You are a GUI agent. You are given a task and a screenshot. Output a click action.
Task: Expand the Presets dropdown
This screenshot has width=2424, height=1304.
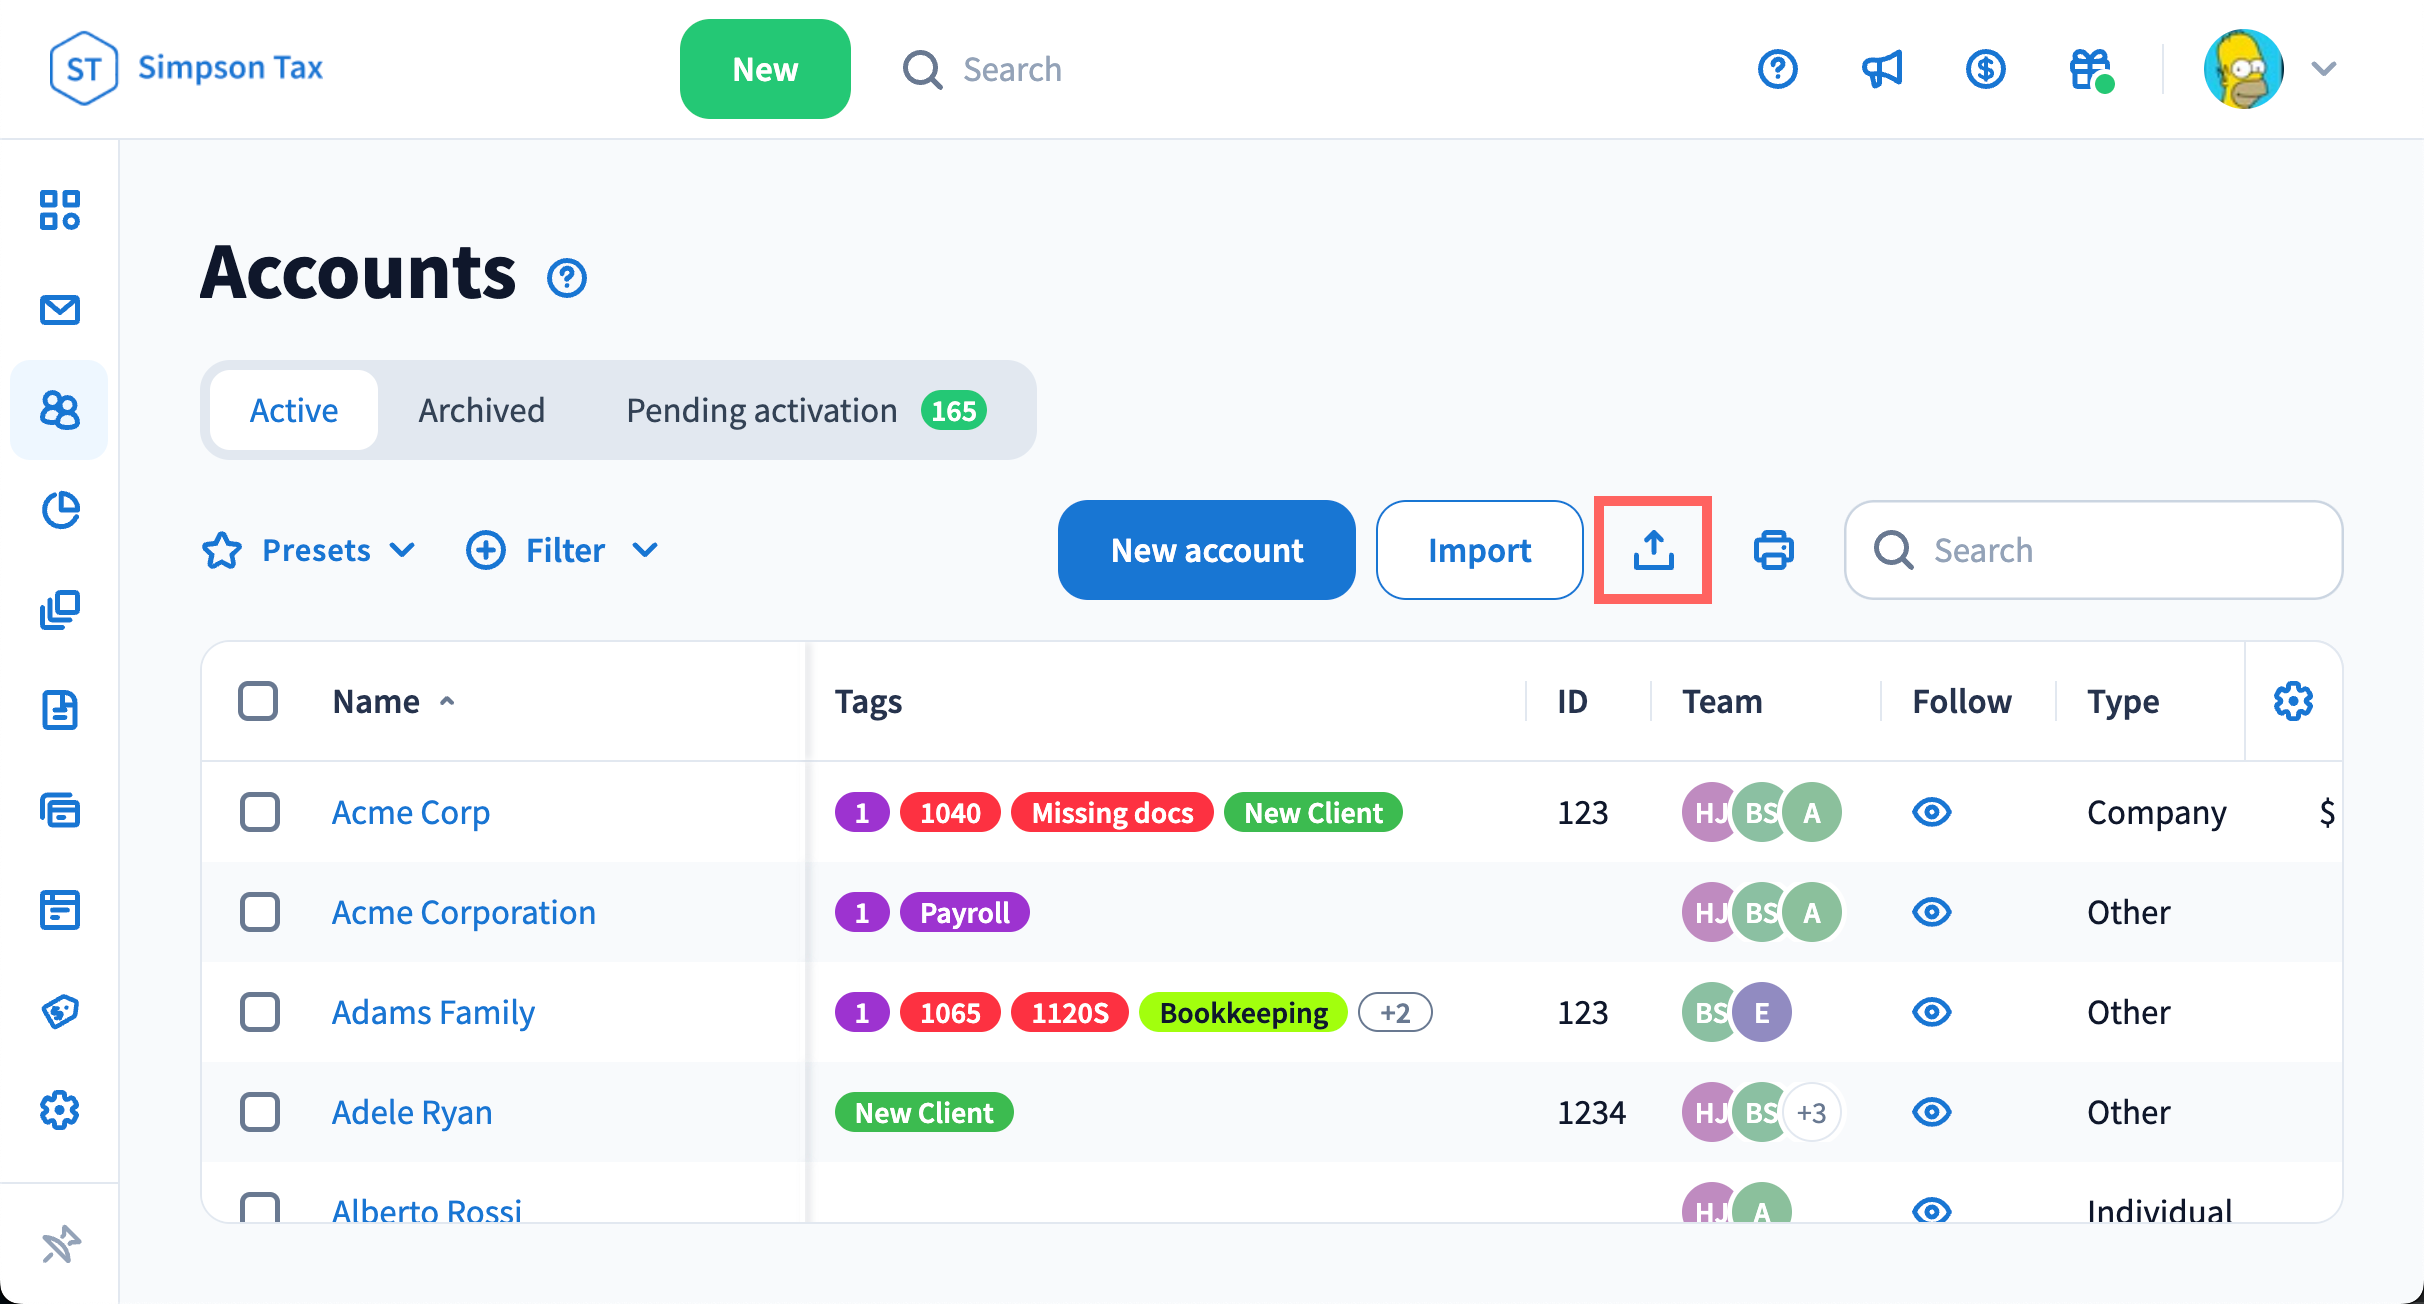tap(310, 550)
